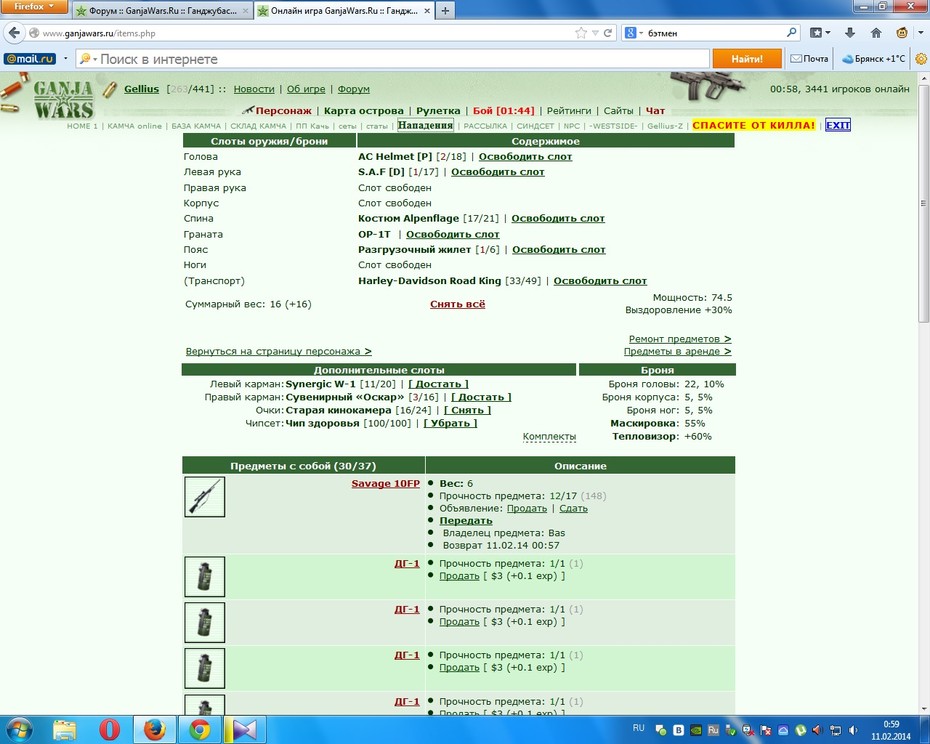Viewport: 930px width, 744px height.
Task: Click Убрать for Чип здоровья
Action: point(450,423)
